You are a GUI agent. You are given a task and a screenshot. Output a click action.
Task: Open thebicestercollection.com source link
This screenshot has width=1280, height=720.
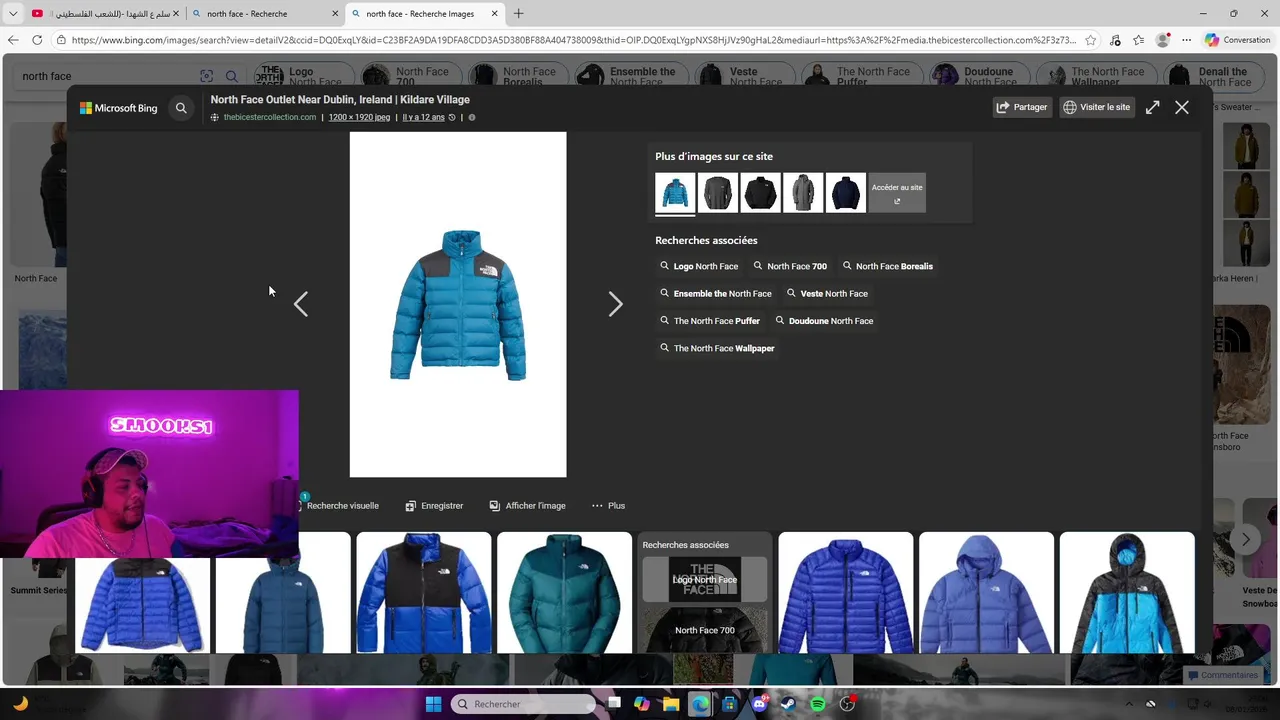click(x=270, y=117)
